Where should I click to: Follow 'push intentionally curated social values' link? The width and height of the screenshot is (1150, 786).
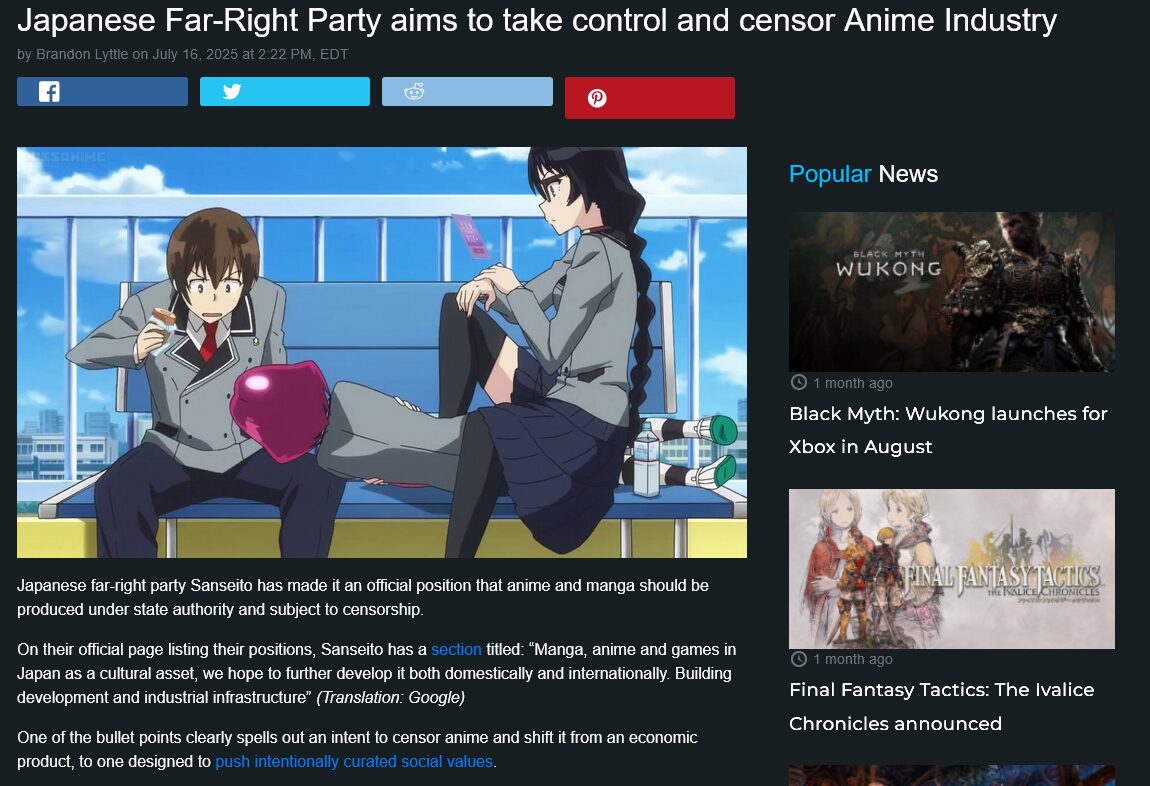coord(354,762)
